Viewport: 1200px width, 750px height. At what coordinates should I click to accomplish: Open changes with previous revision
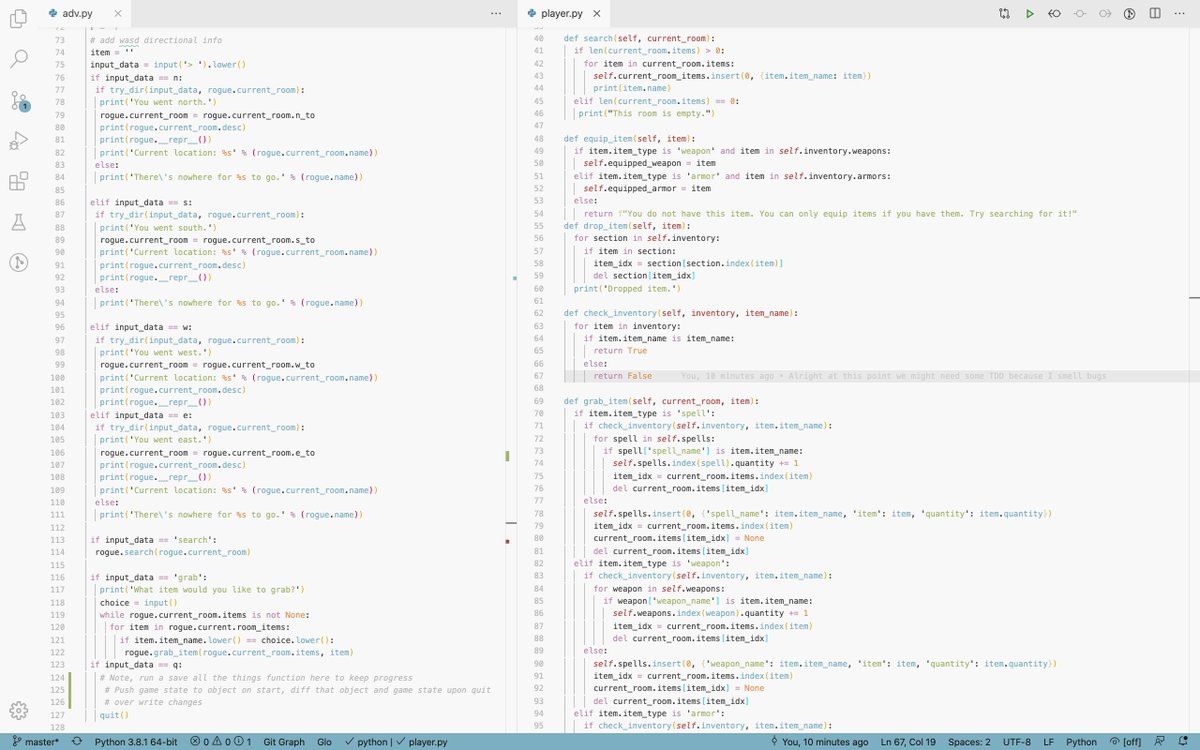[x=1054, y=14]
